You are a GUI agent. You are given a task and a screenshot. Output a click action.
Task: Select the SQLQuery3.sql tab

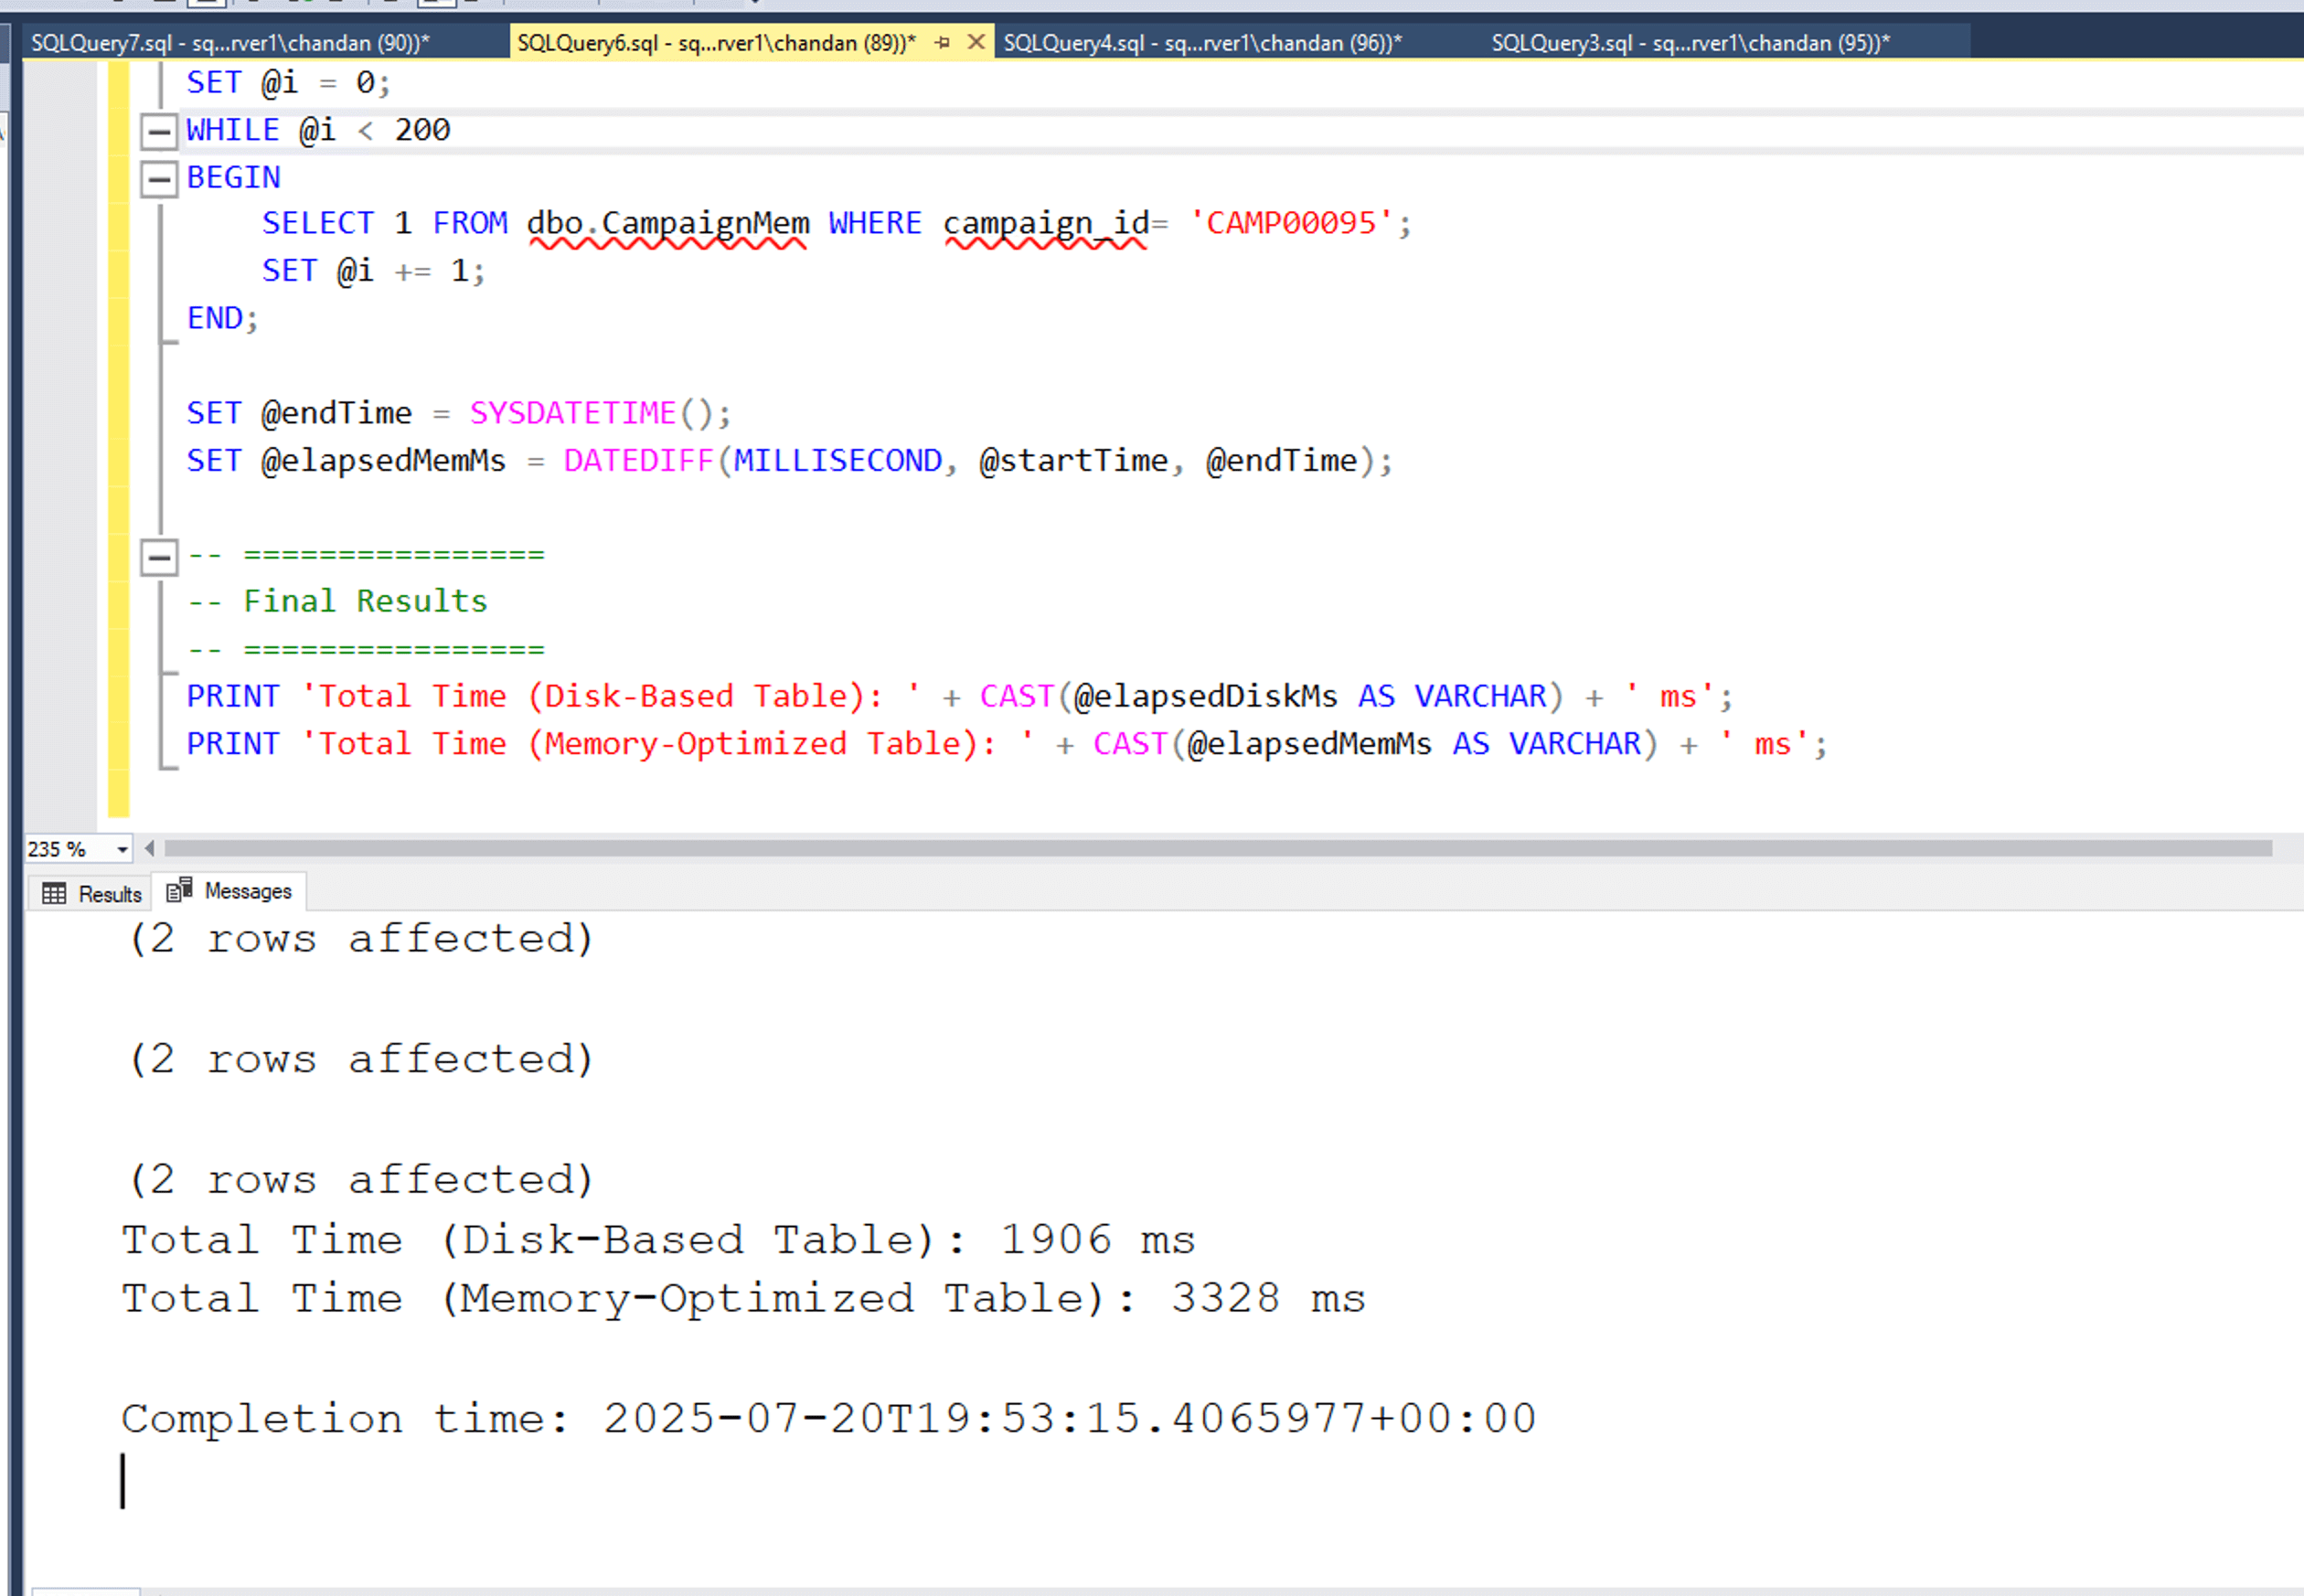click(1690, 43)
